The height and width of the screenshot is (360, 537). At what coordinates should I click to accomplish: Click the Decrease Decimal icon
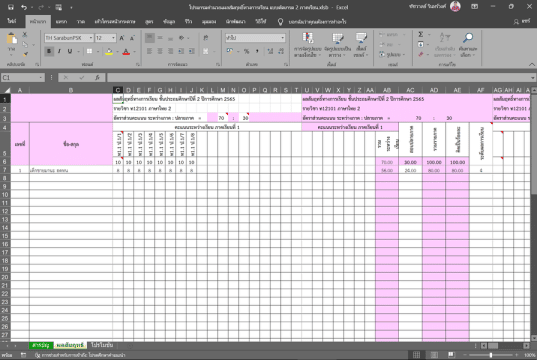coord(281,51)
